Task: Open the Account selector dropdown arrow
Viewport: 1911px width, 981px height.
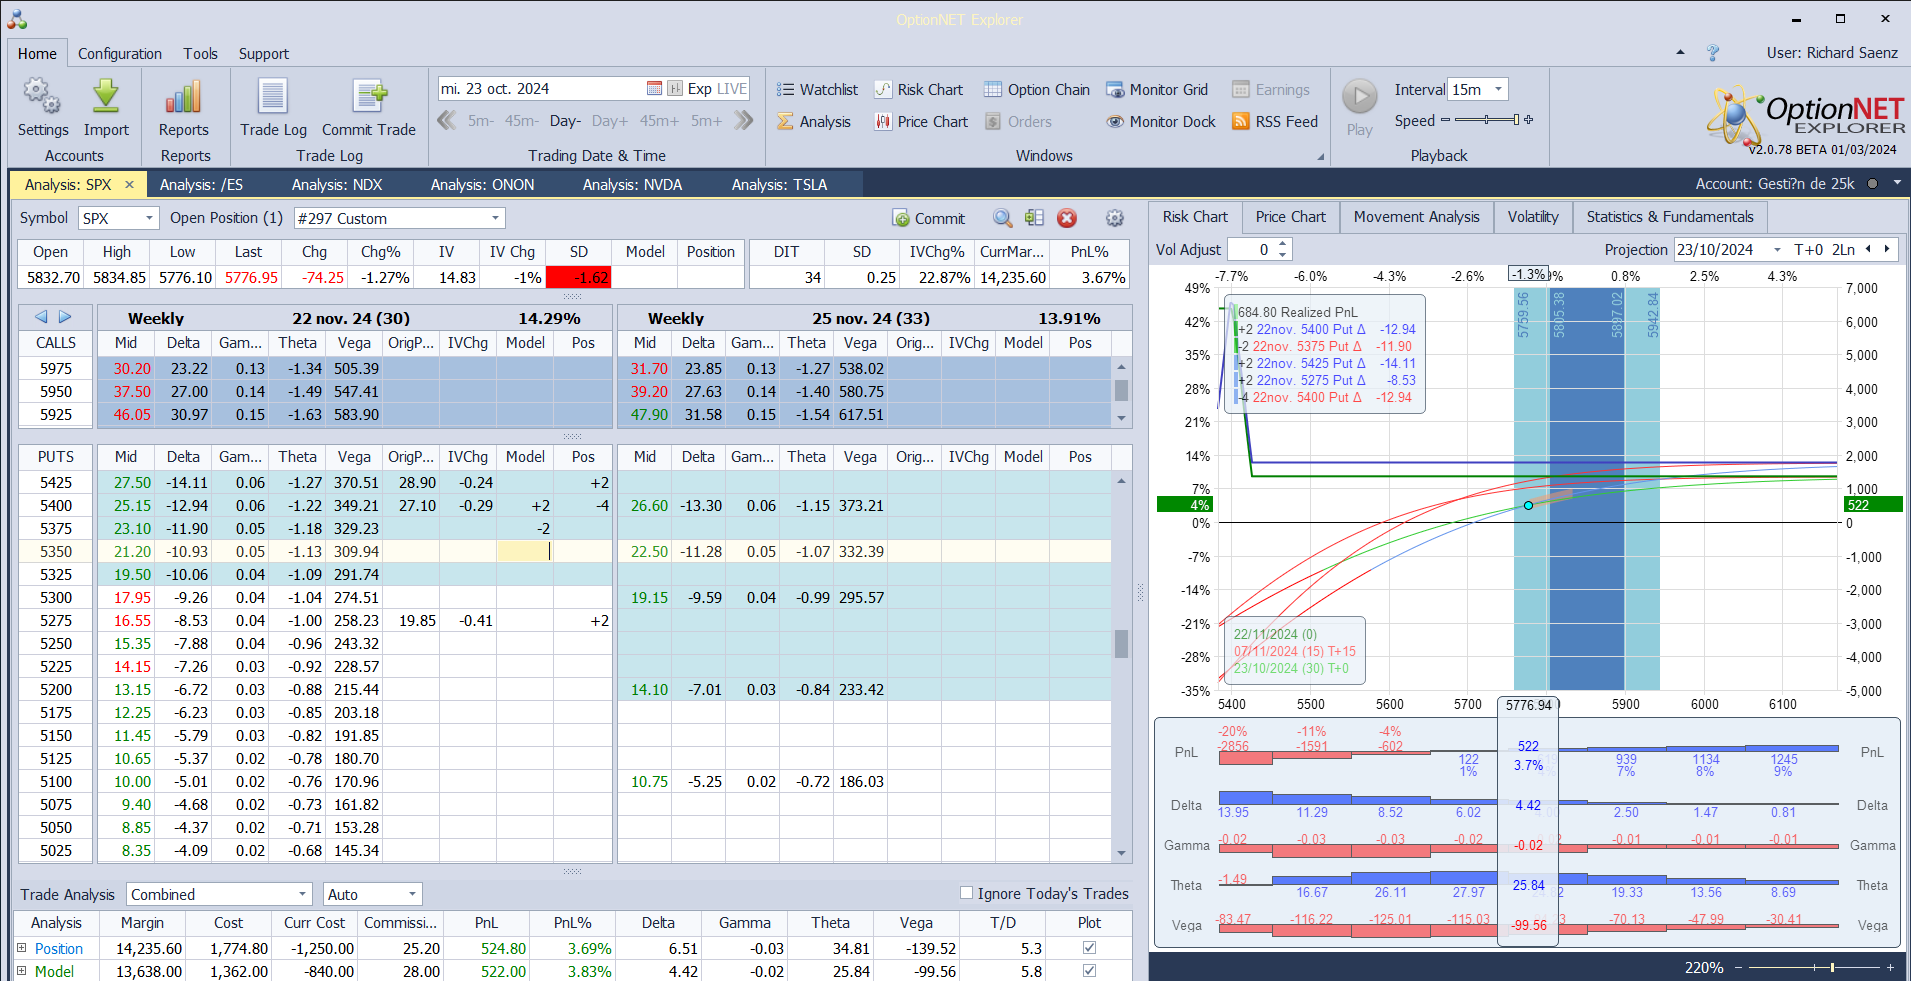Action: pos(1897,184)
